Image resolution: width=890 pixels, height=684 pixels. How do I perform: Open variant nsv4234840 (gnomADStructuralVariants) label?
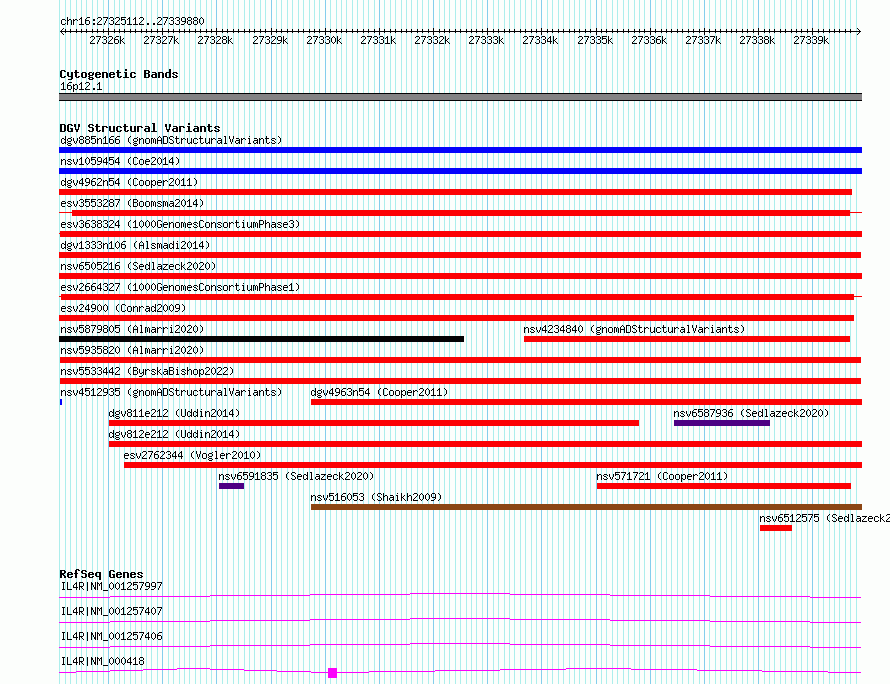coord(634,329)
